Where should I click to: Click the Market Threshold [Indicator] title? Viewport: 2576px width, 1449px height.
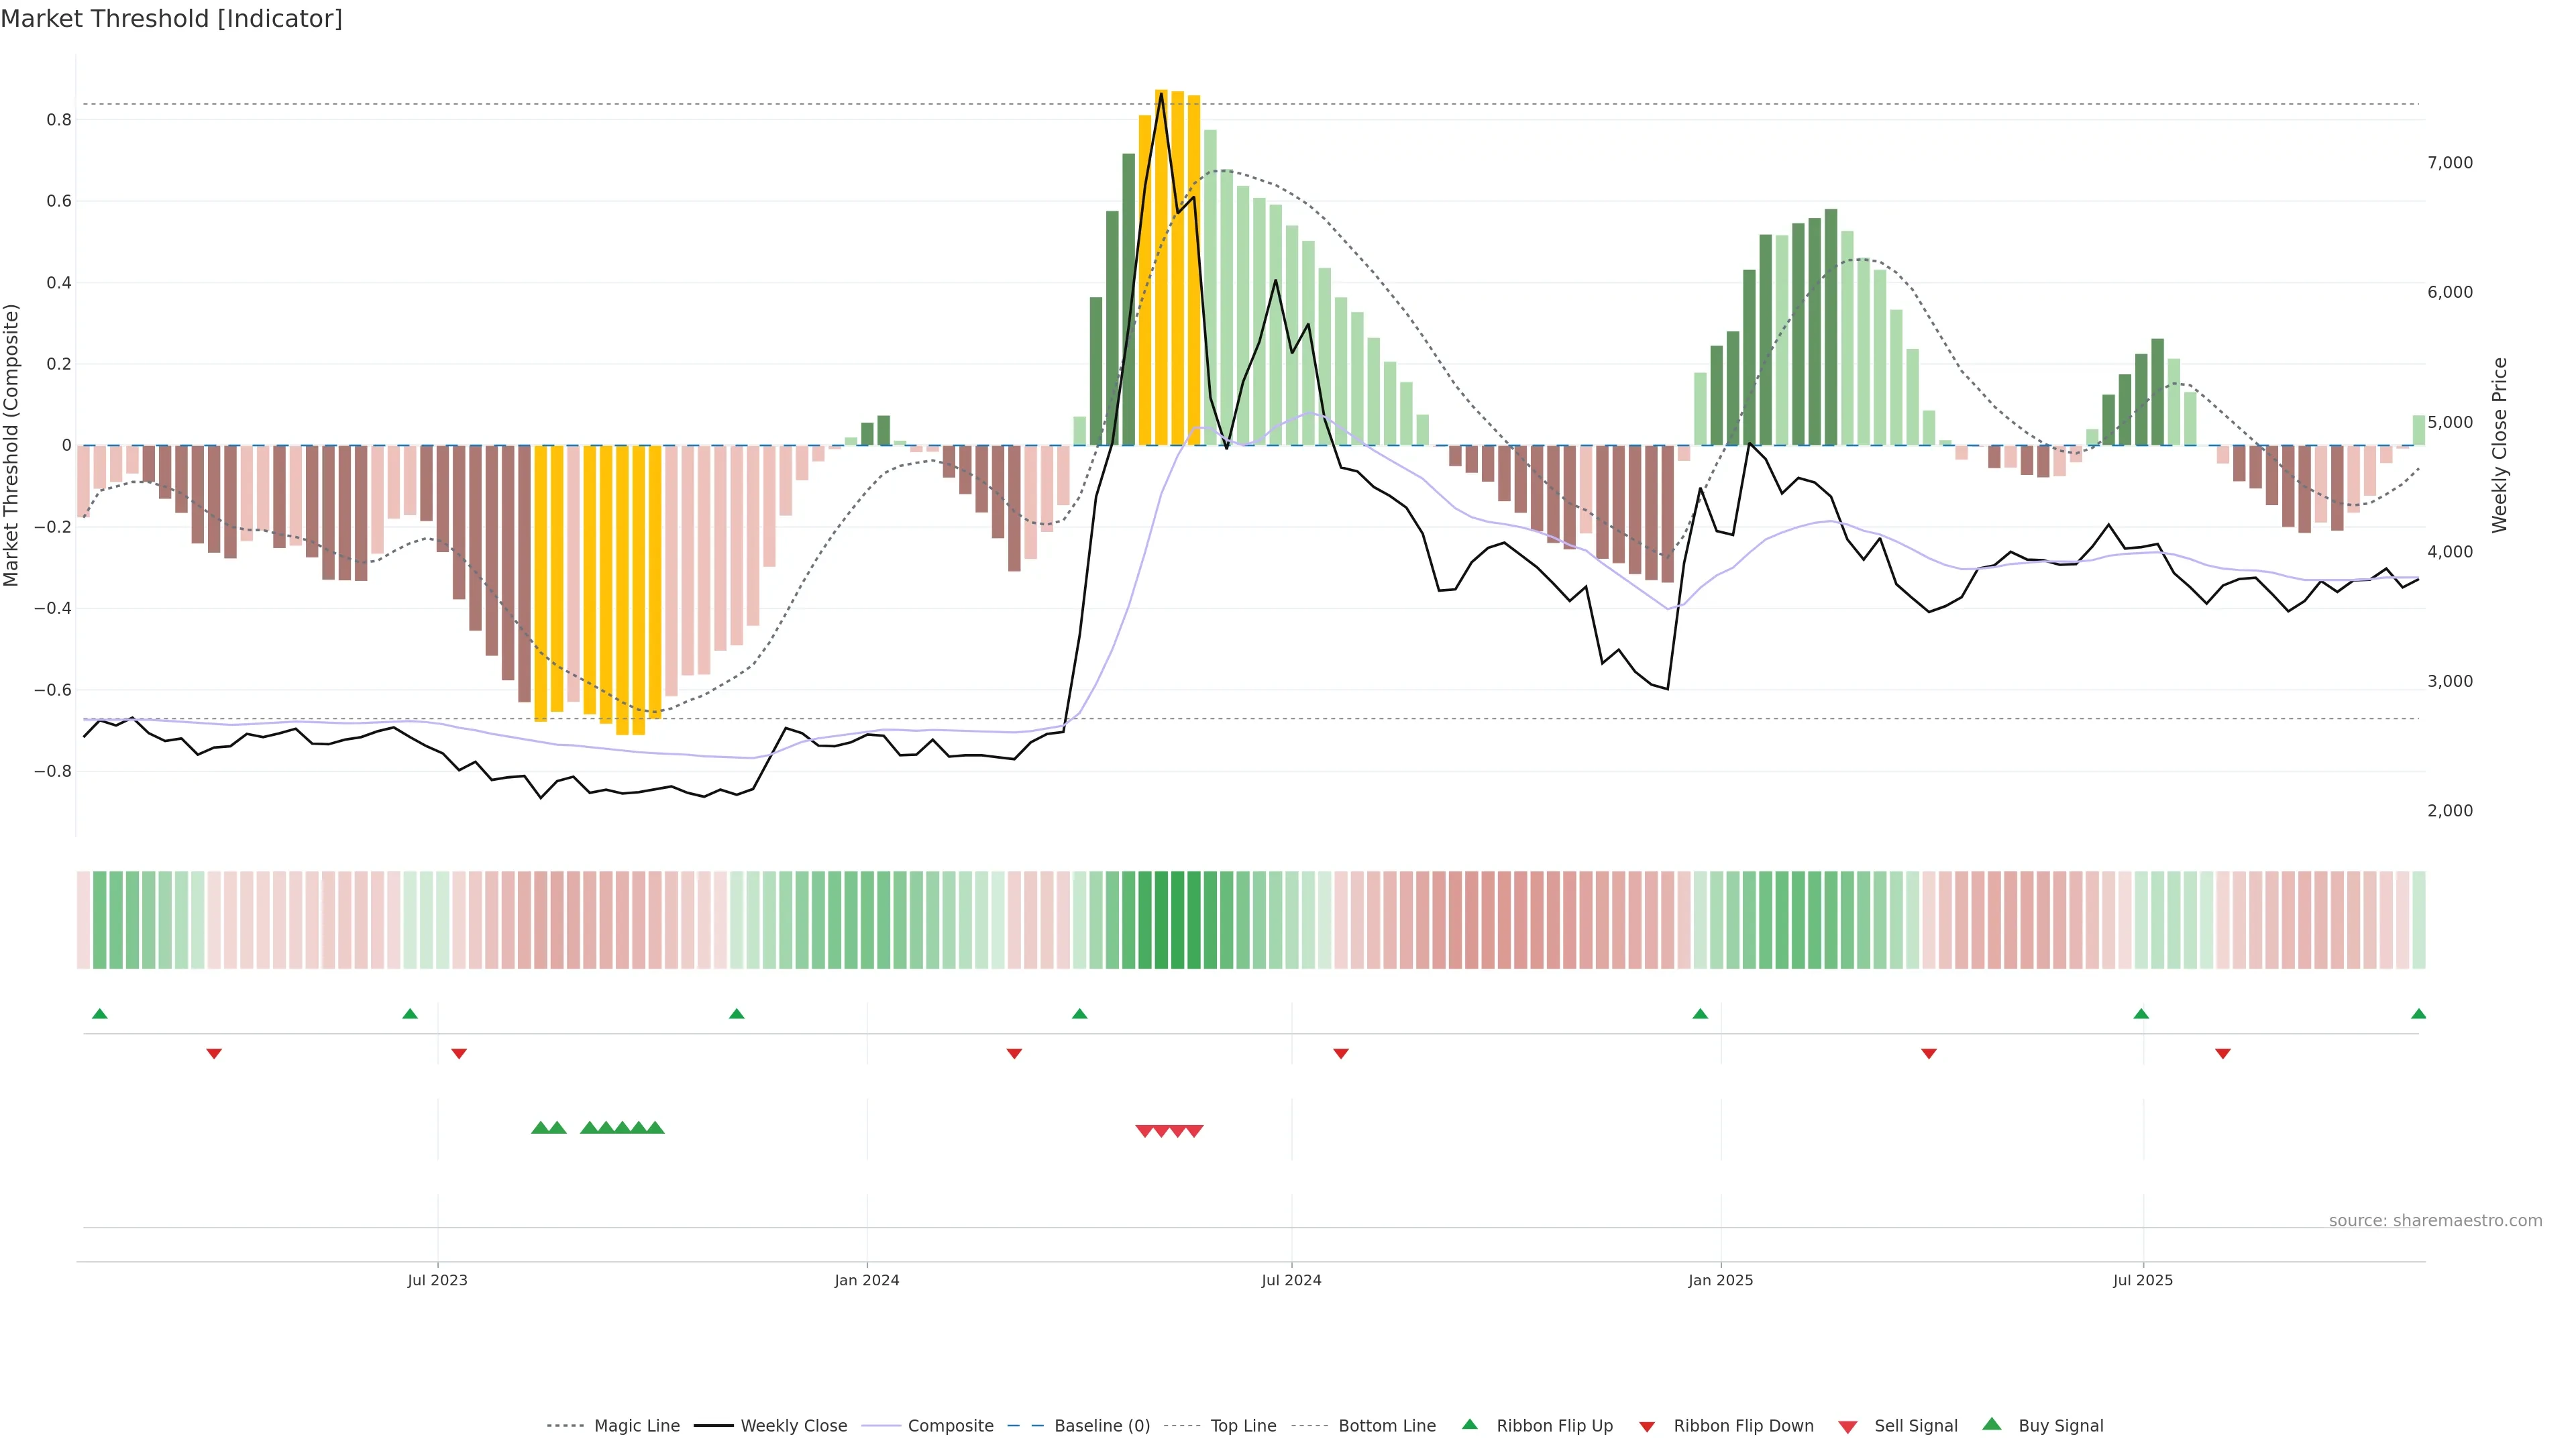point(171,19)
